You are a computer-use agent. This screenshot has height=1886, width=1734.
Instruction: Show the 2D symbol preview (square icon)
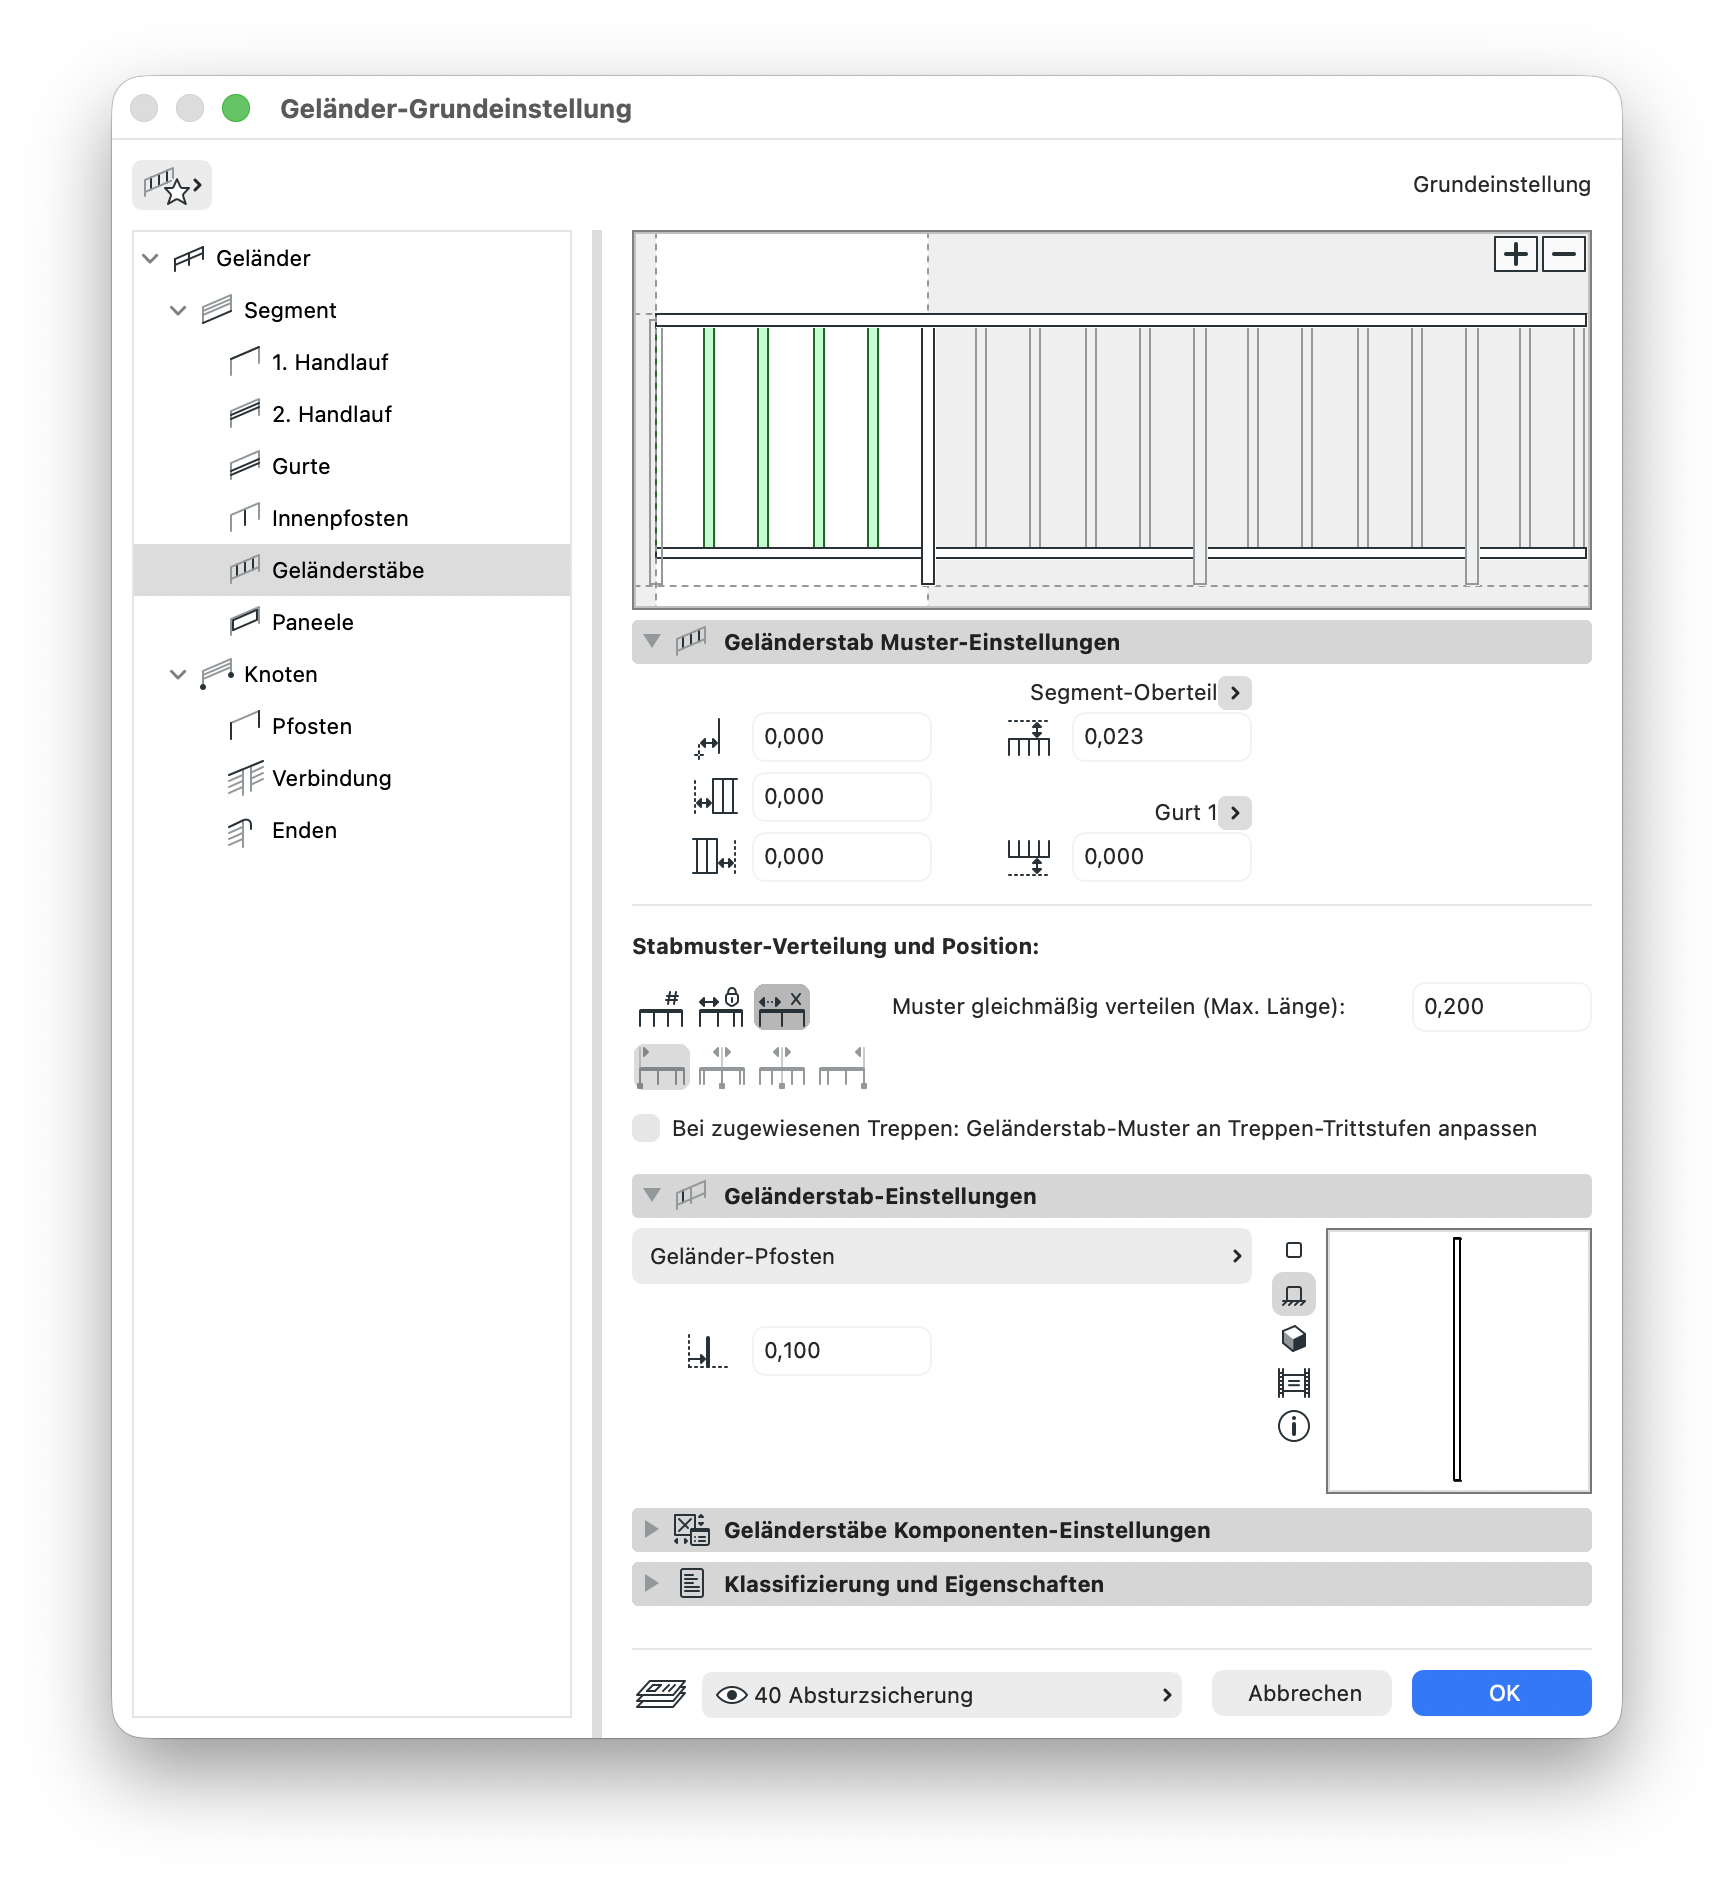click(1294, 1250)
